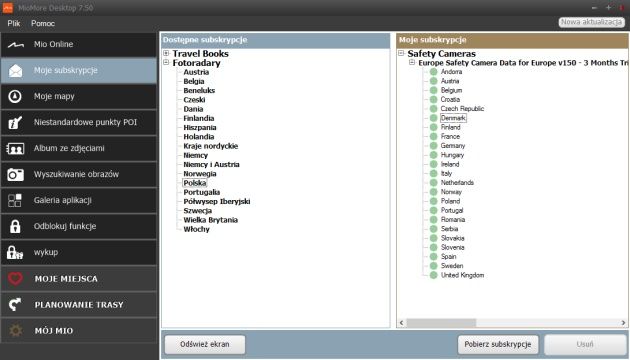Click the Odśwież ekran button

205,344
